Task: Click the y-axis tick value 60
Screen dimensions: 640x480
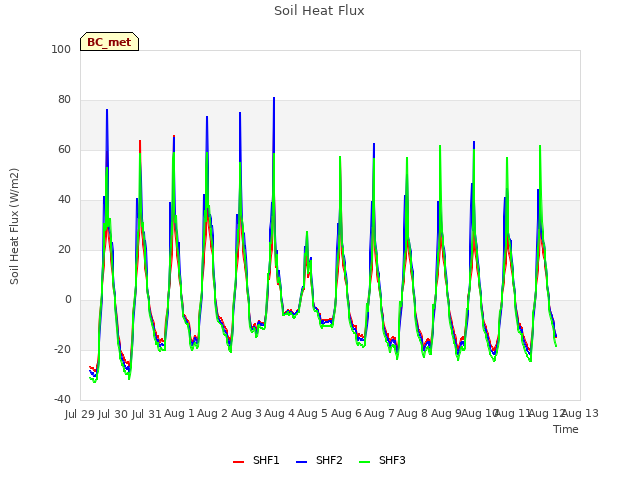Action: coord(64,149)
